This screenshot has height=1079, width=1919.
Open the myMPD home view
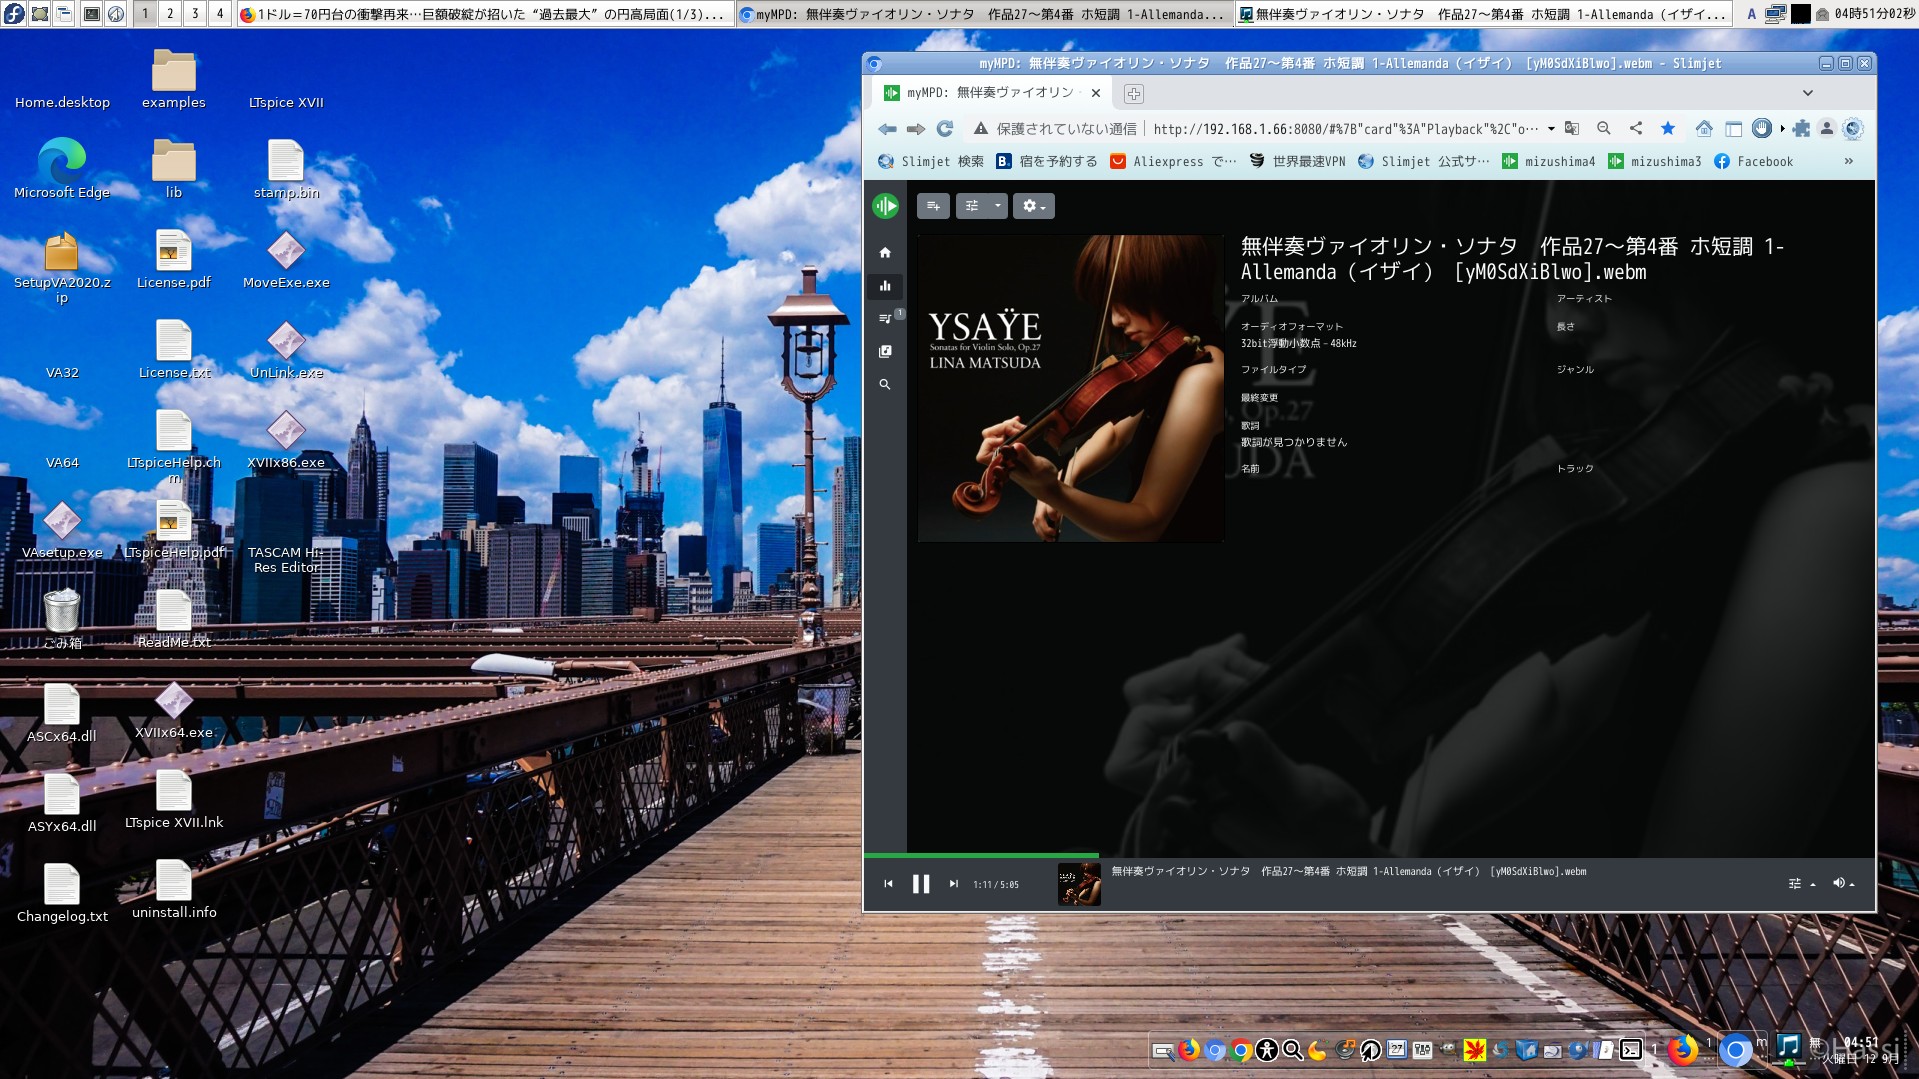pos(885,253)
